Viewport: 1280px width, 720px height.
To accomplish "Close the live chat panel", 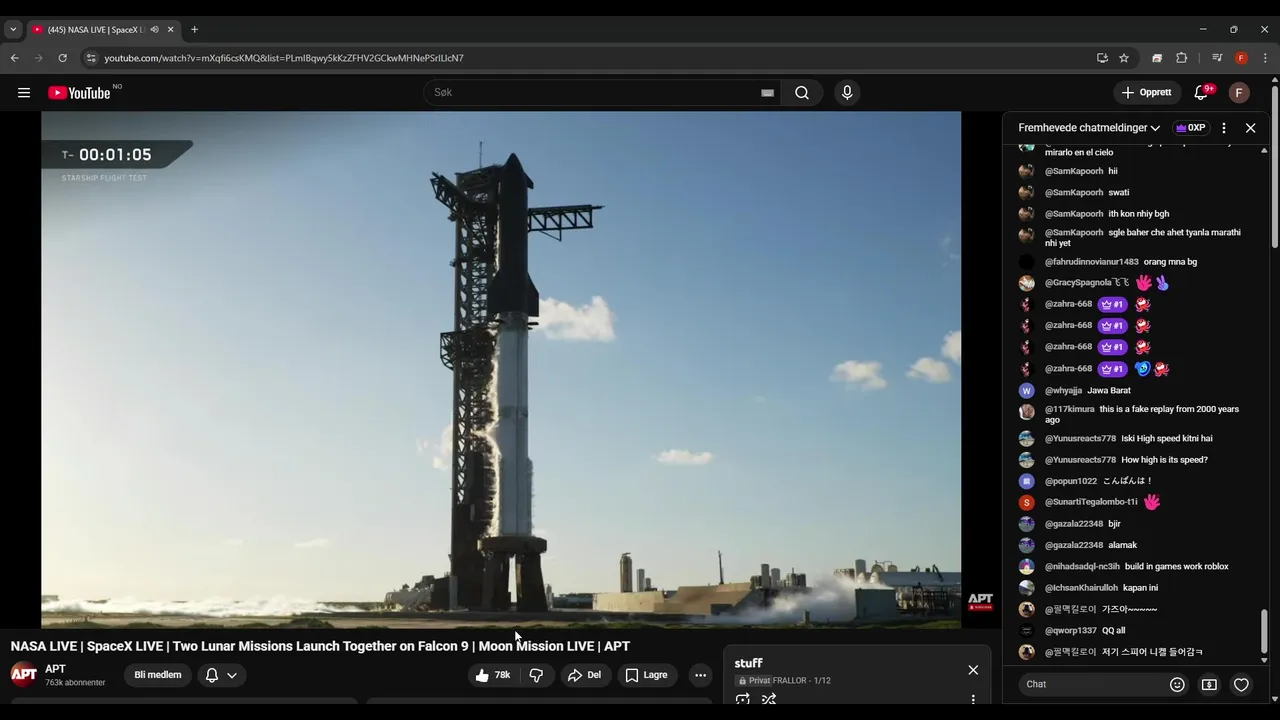I will 1250,128.
